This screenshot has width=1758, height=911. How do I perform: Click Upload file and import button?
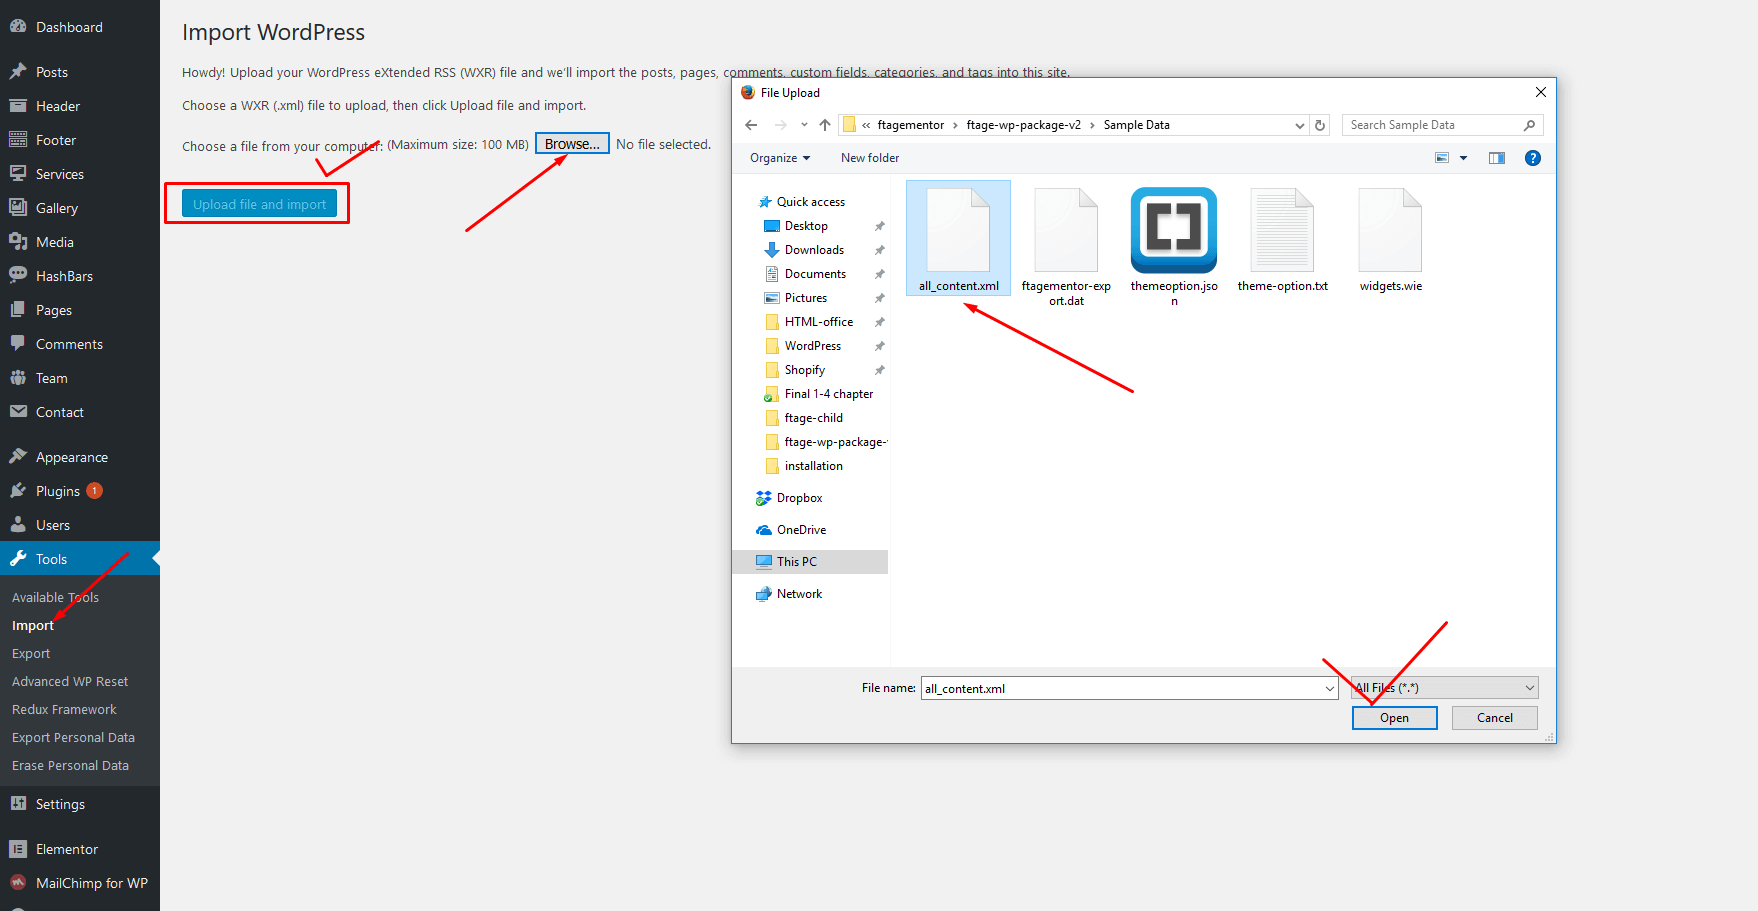point(259,204)
